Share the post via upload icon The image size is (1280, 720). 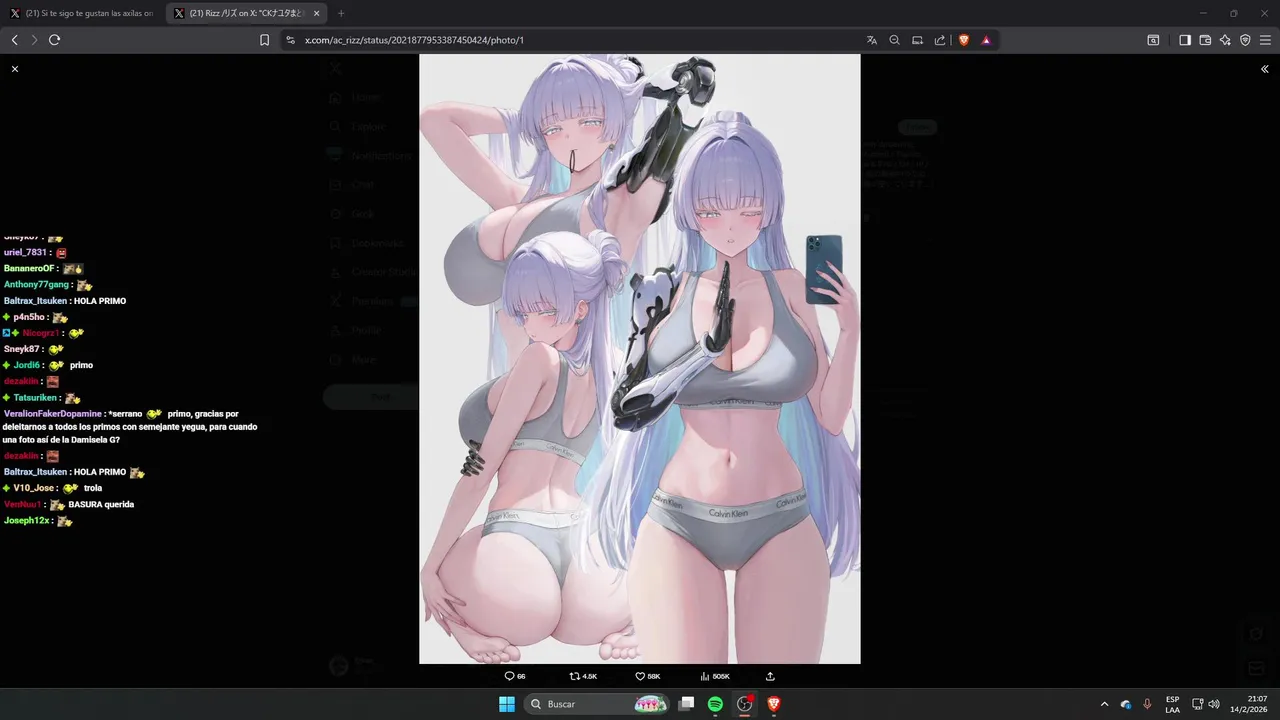pos(770,677)
